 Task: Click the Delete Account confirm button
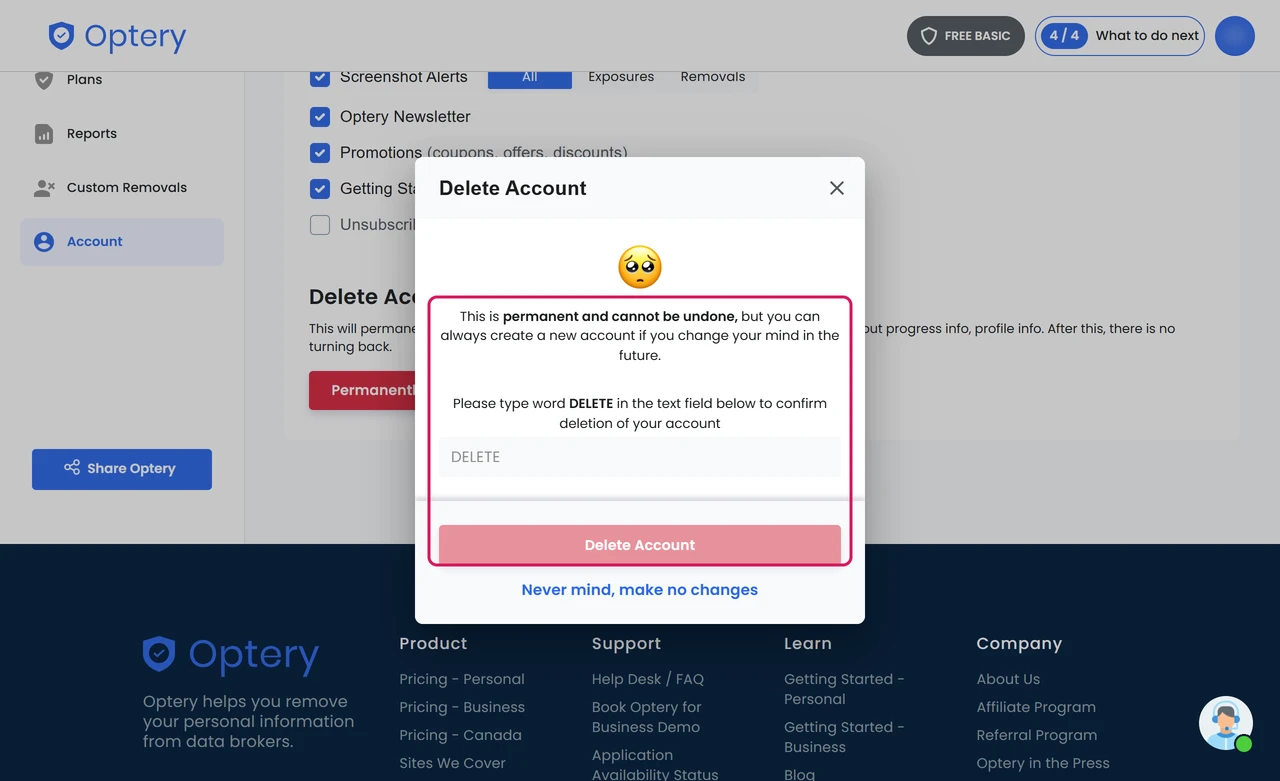point(640,545)
